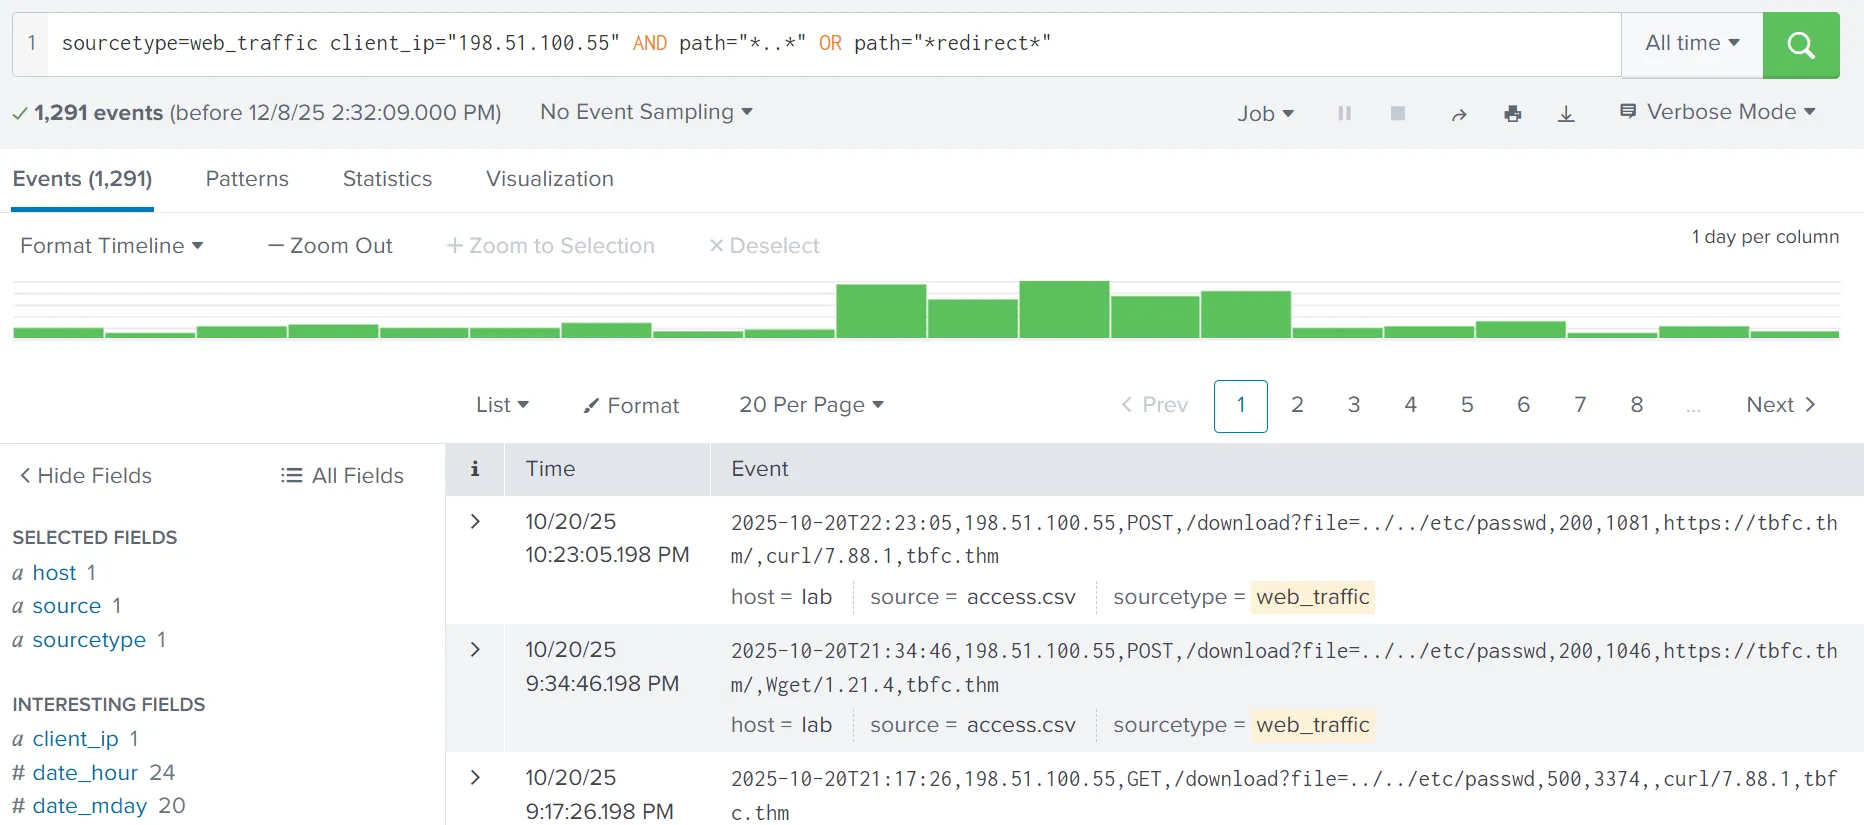Viewport: 1864px width, 825px height.
Task: Open the List view dropdown
Action: (502, 405)
